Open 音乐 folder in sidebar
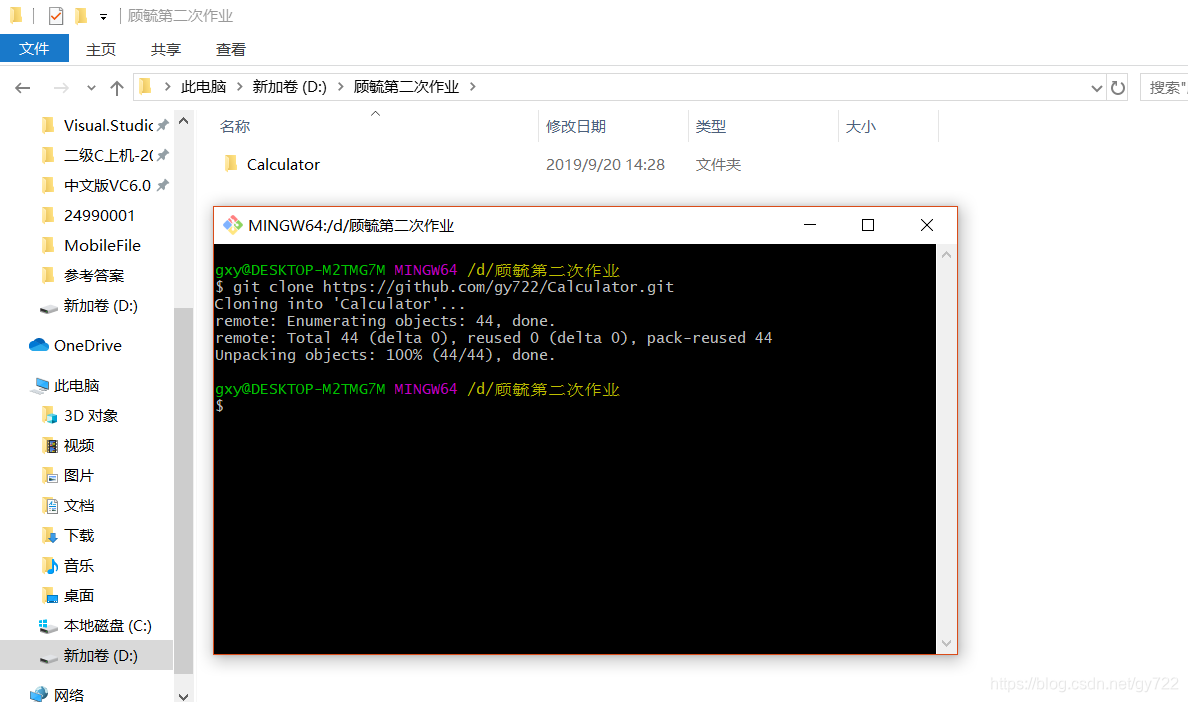Image resolution: width=1188 pixels, height=702 pixels. [78, 566]
